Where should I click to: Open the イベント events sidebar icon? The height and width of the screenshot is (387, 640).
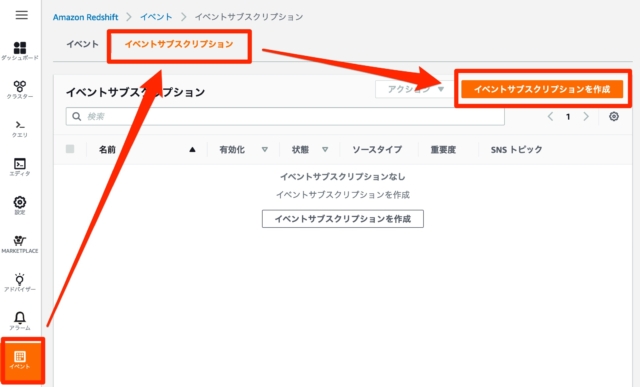coord(20,360)
